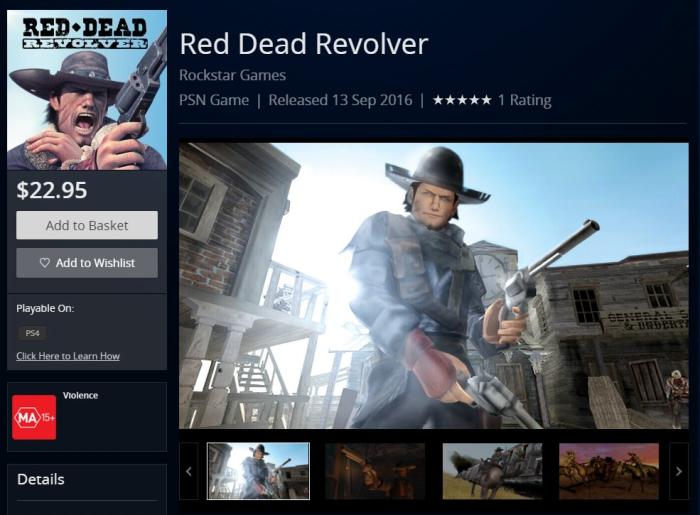Select the dark saloon screenshot thumbnail
Screen dimensions: 700x515
pyautogui.click(x=375, y=471)
